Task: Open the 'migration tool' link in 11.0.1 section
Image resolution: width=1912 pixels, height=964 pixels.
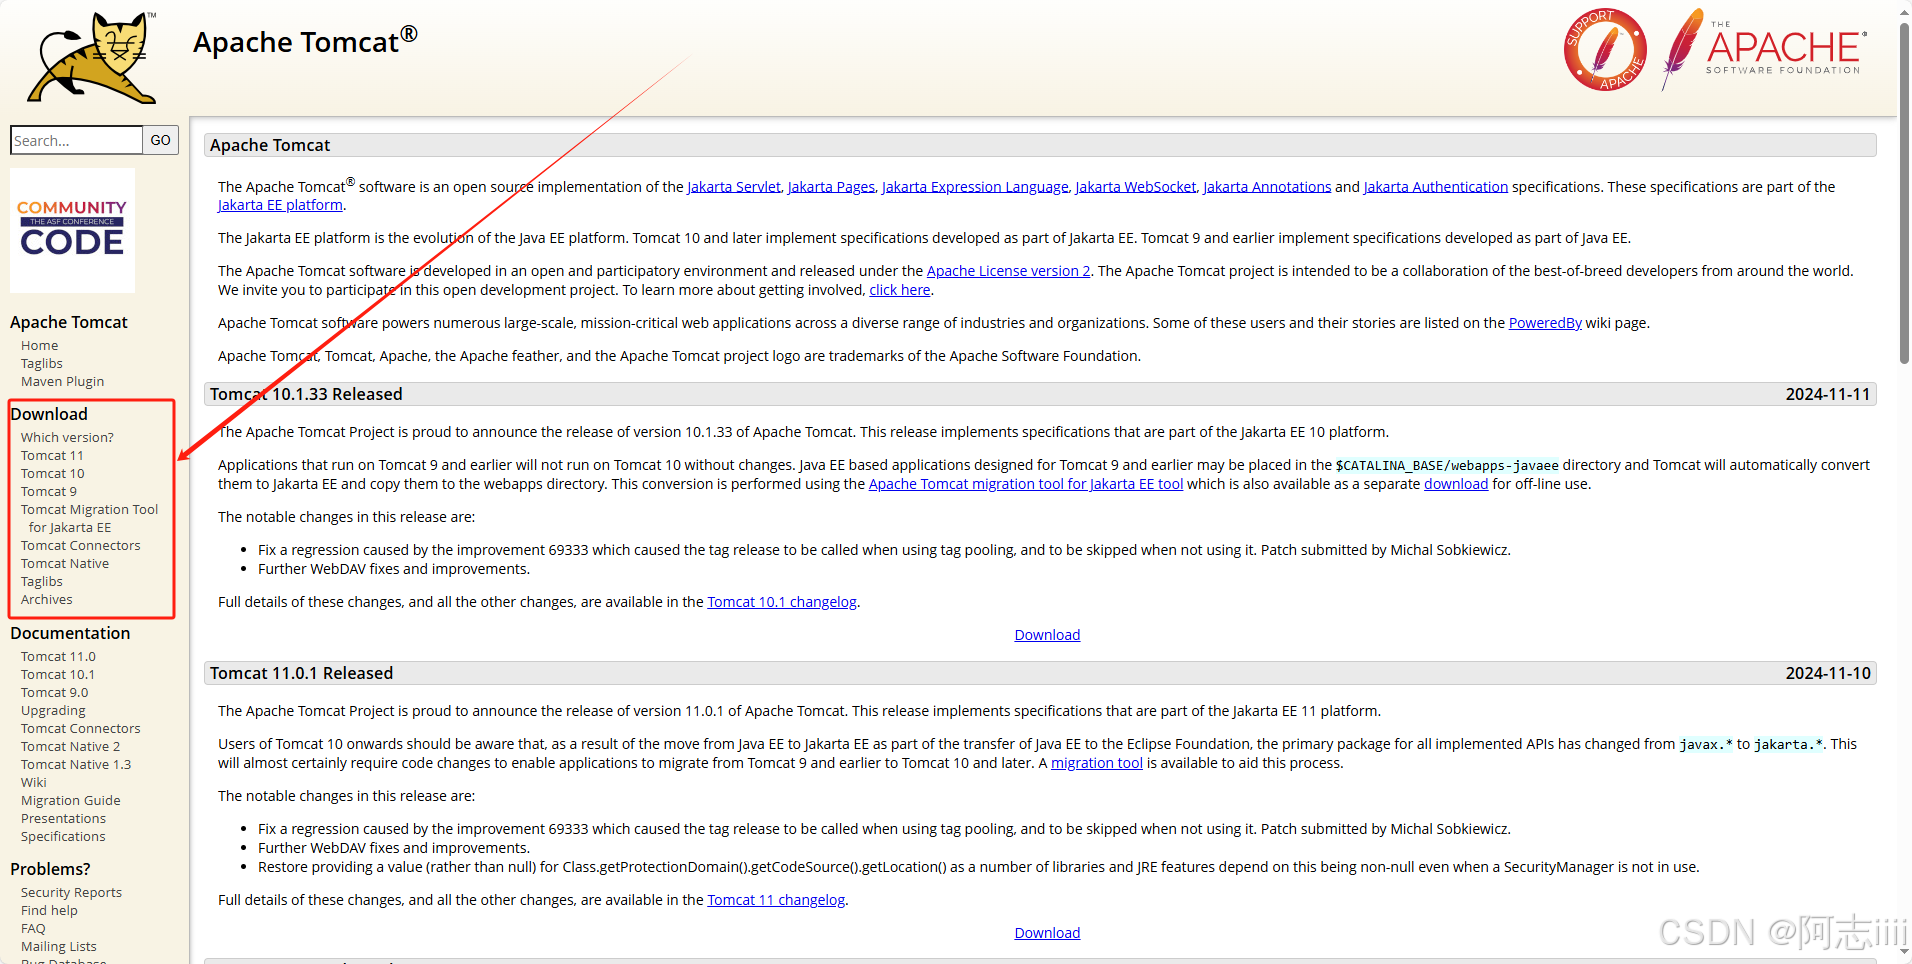Action: (x=1097, y=763)
